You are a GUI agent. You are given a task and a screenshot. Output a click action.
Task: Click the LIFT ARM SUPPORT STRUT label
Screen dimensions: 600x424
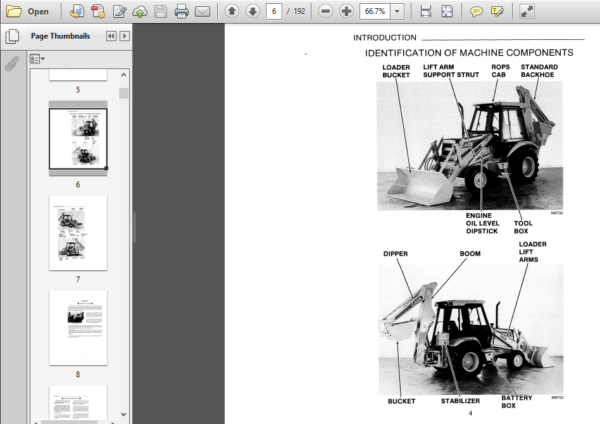pyautogui.click(x=451, y=71)
